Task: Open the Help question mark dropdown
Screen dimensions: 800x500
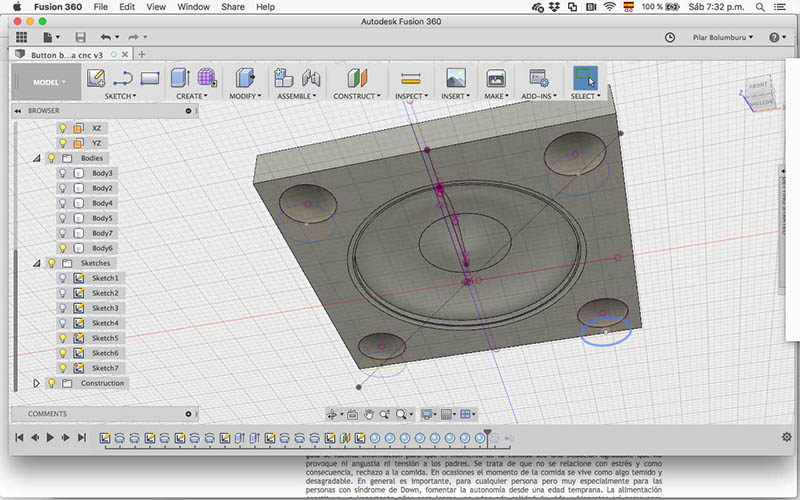Action: (777, 37)
